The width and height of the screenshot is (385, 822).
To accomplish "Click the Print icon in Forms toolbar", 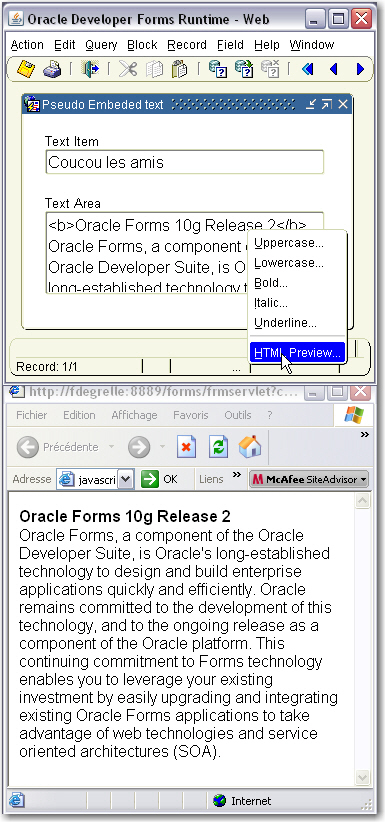I will tap(52, 69).
